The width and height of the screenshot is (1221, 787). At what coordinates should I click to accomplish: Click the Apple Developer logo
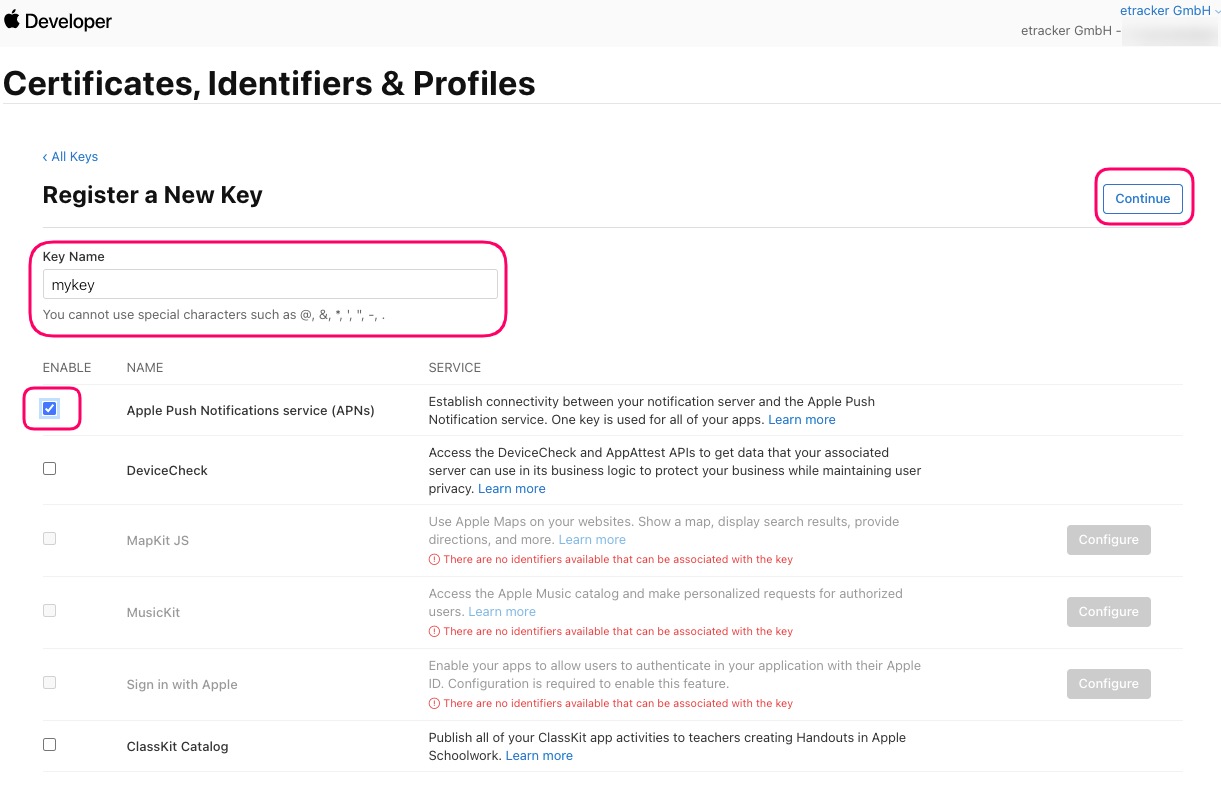click(58, 21)
